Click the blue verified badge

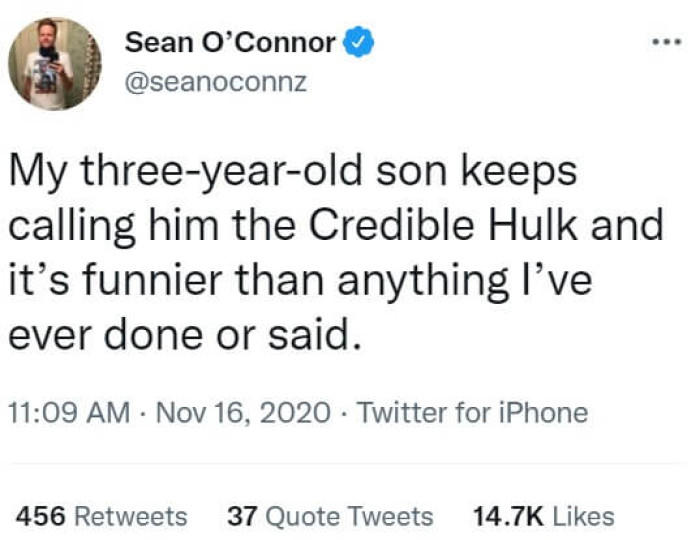pyautogui.click(x=361, y=43)
